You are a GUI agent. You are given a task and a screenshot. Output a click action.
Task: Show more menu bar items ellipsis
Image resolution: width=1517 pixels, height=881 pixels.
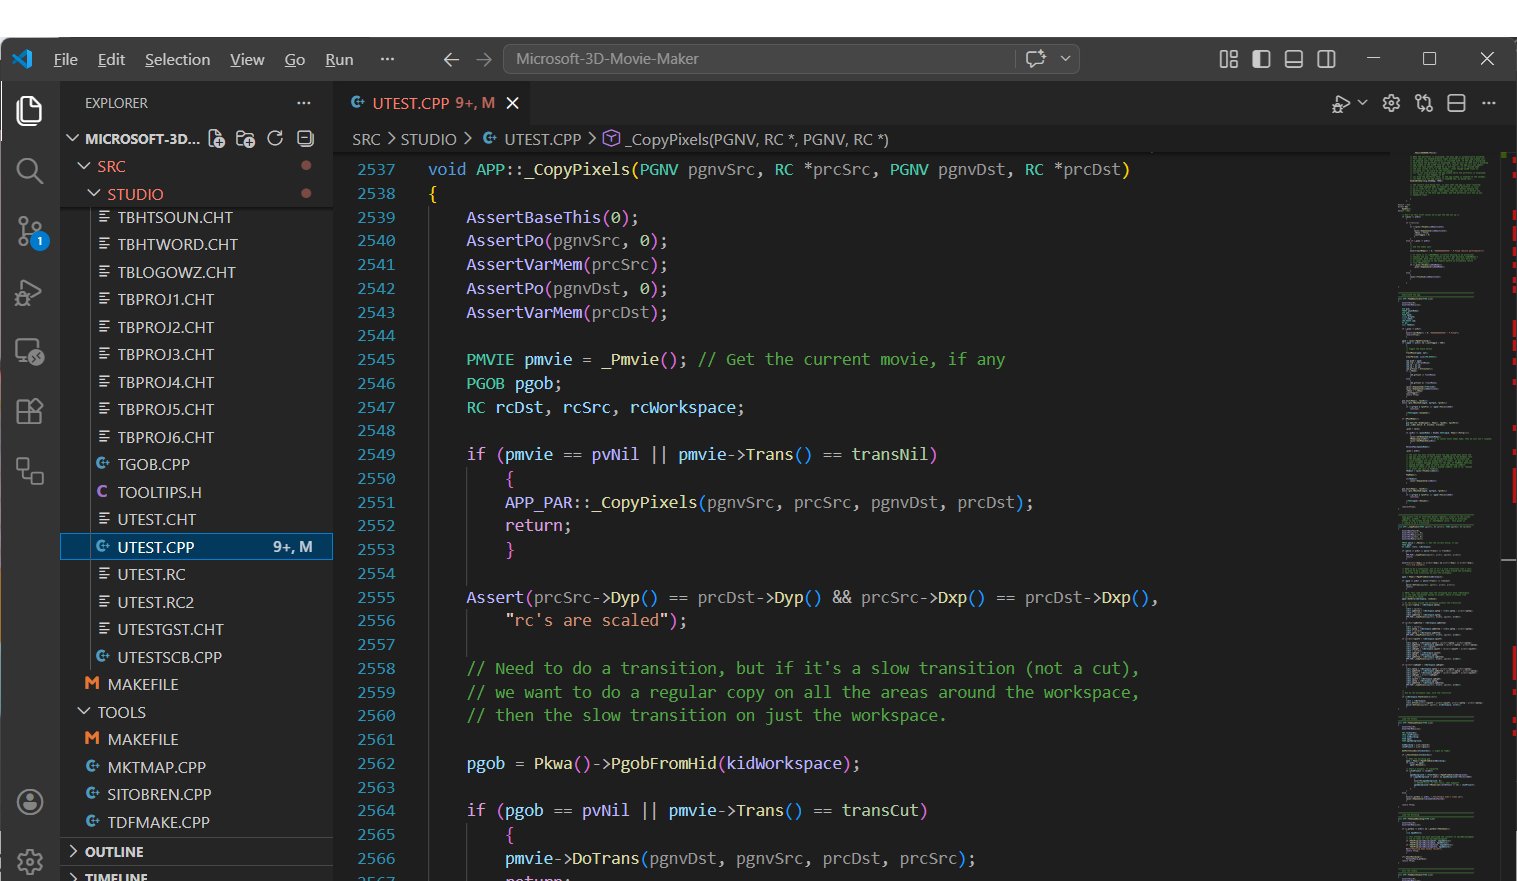tap(387, 59)
